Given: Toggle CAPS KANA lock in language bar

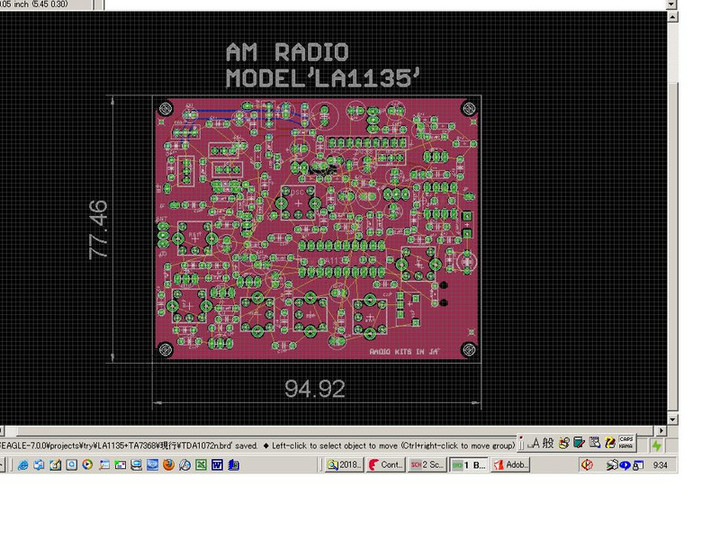Looking at the screenshot, I should [x=626, y=443].
